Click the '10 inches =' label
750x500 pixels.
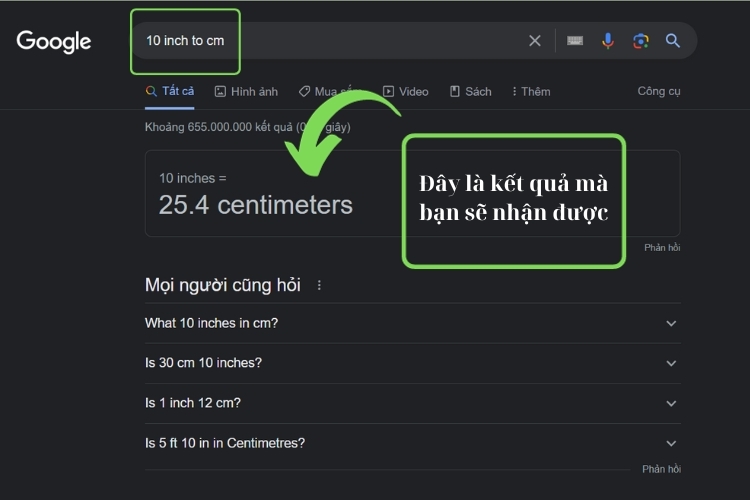coord(193,178)
